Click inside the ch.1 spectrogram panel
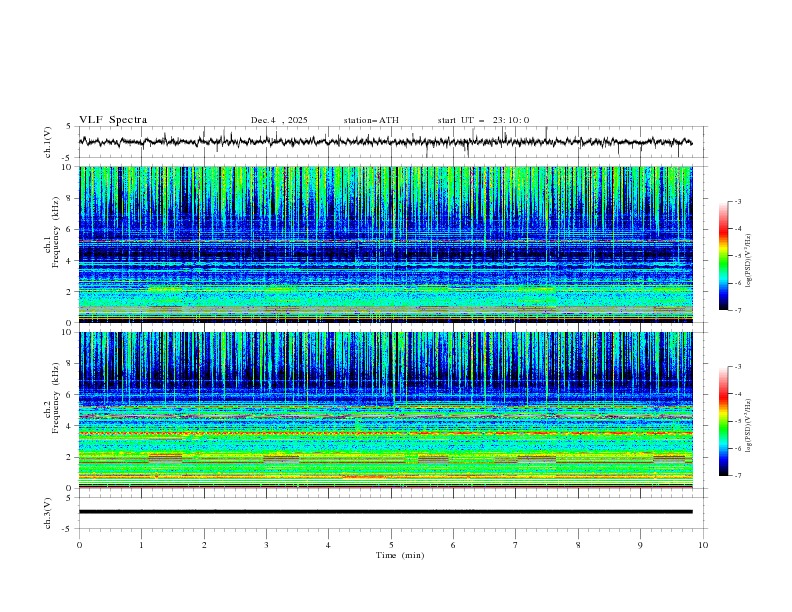The width and height of the screenshot is (792, 612). pos(386,244)
